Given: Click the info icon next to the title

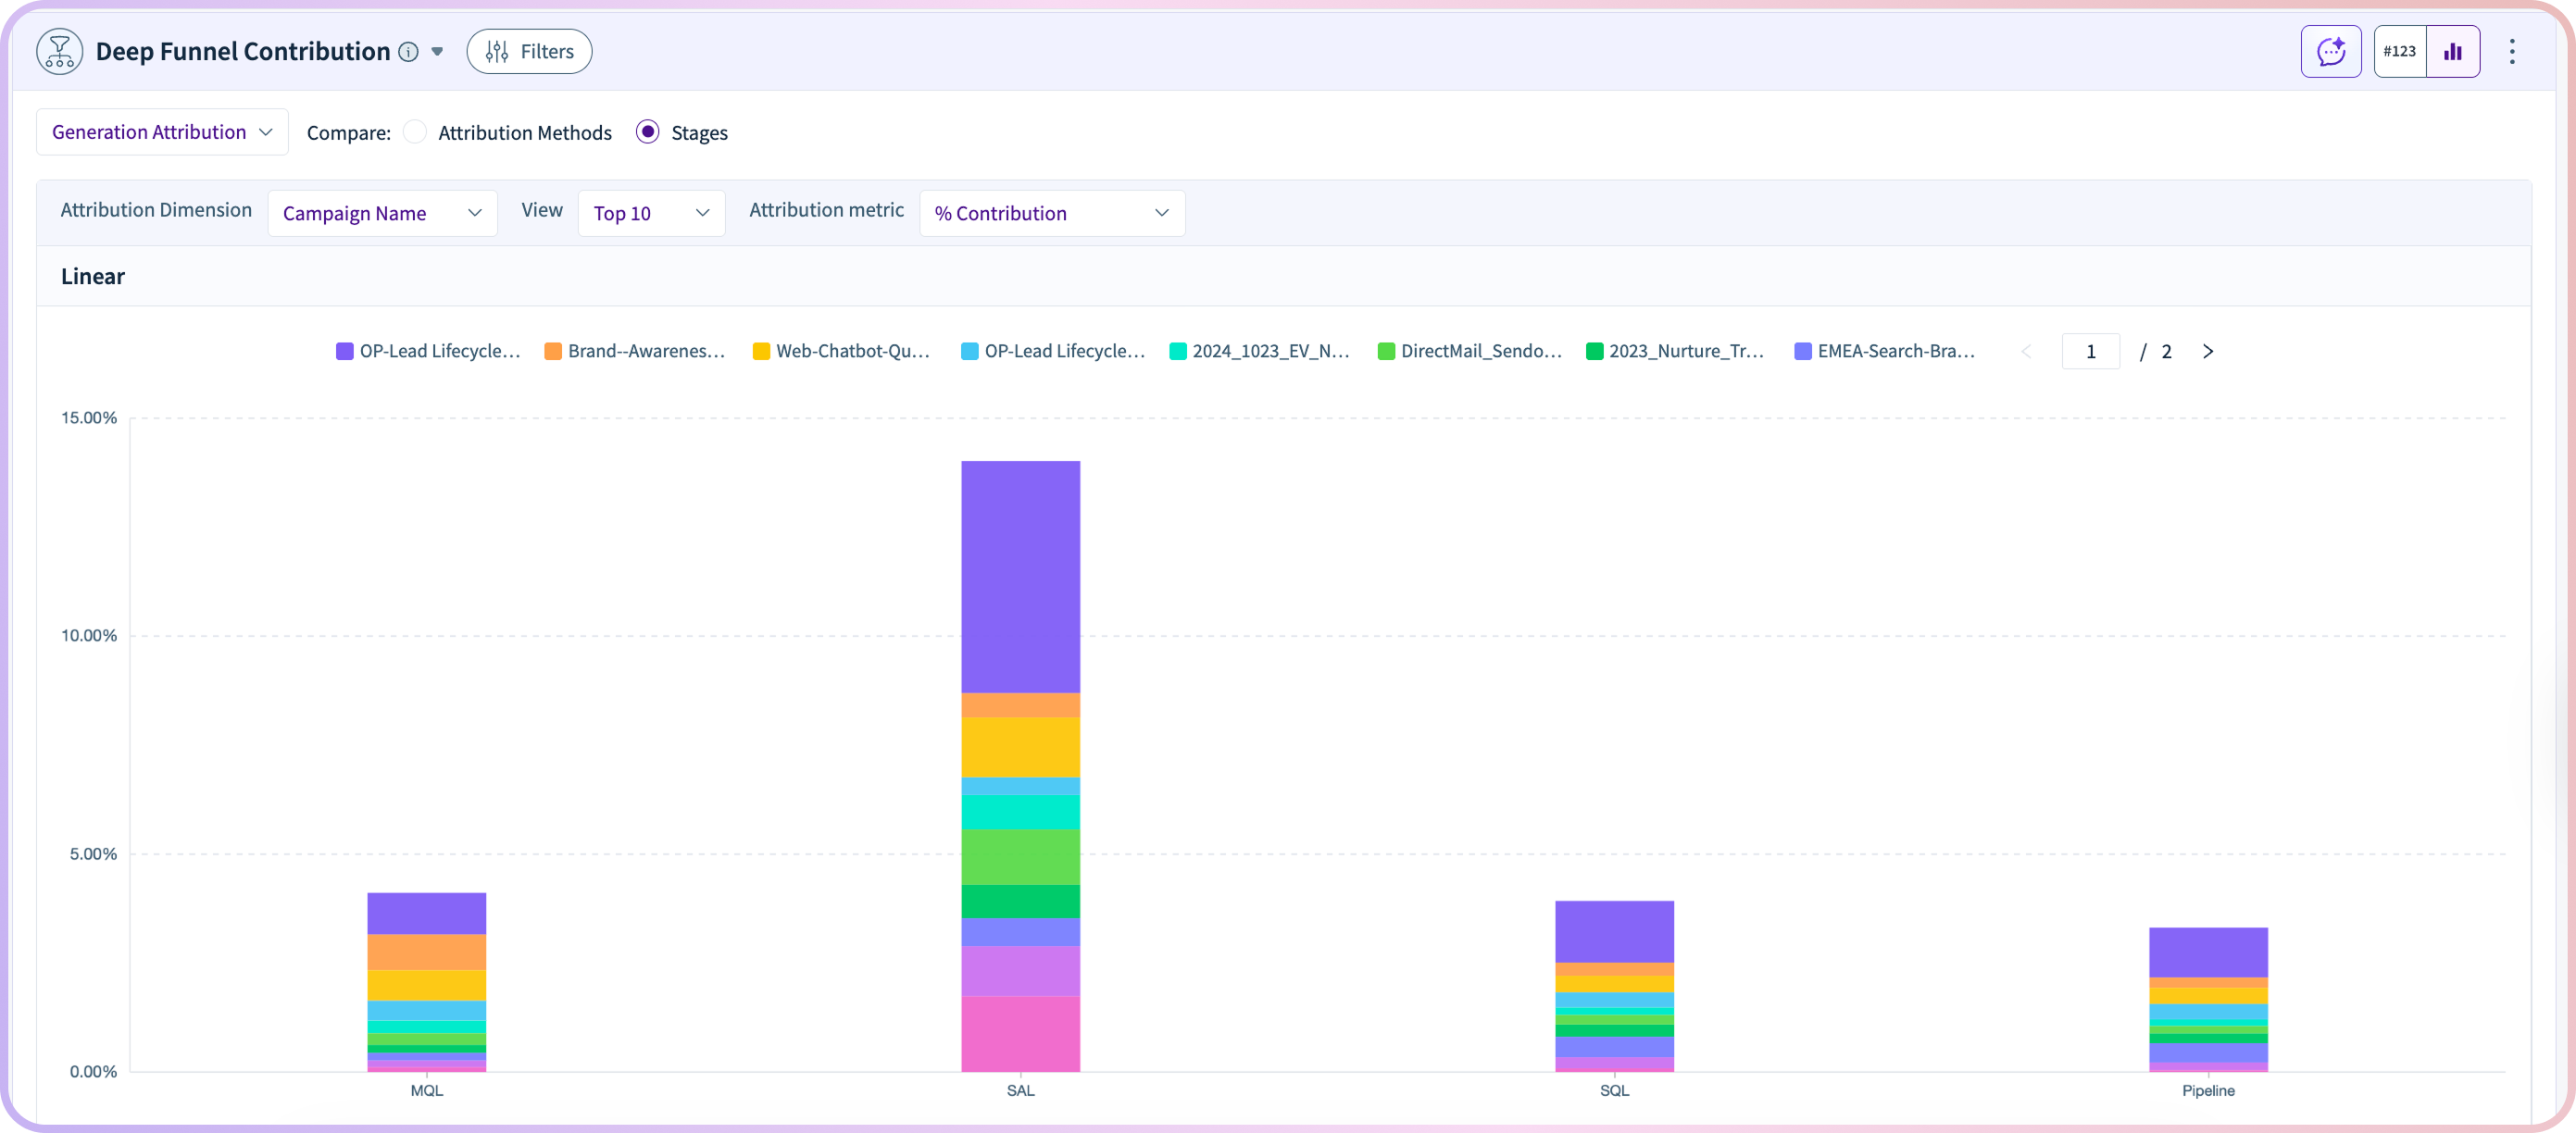Looking at the screenshot, I should (408, 52).
